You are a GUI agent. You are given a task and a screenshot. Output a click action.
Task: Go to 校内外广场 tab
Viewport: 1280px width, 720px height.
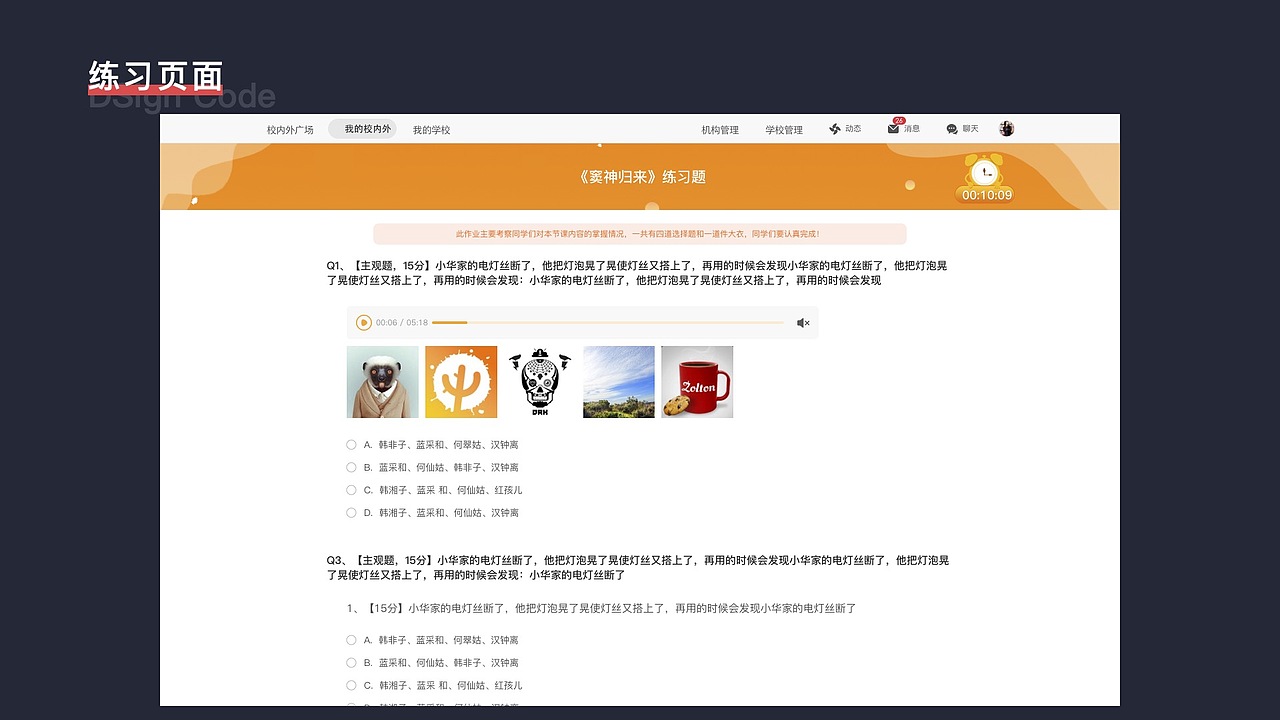[x=290, y=130]
